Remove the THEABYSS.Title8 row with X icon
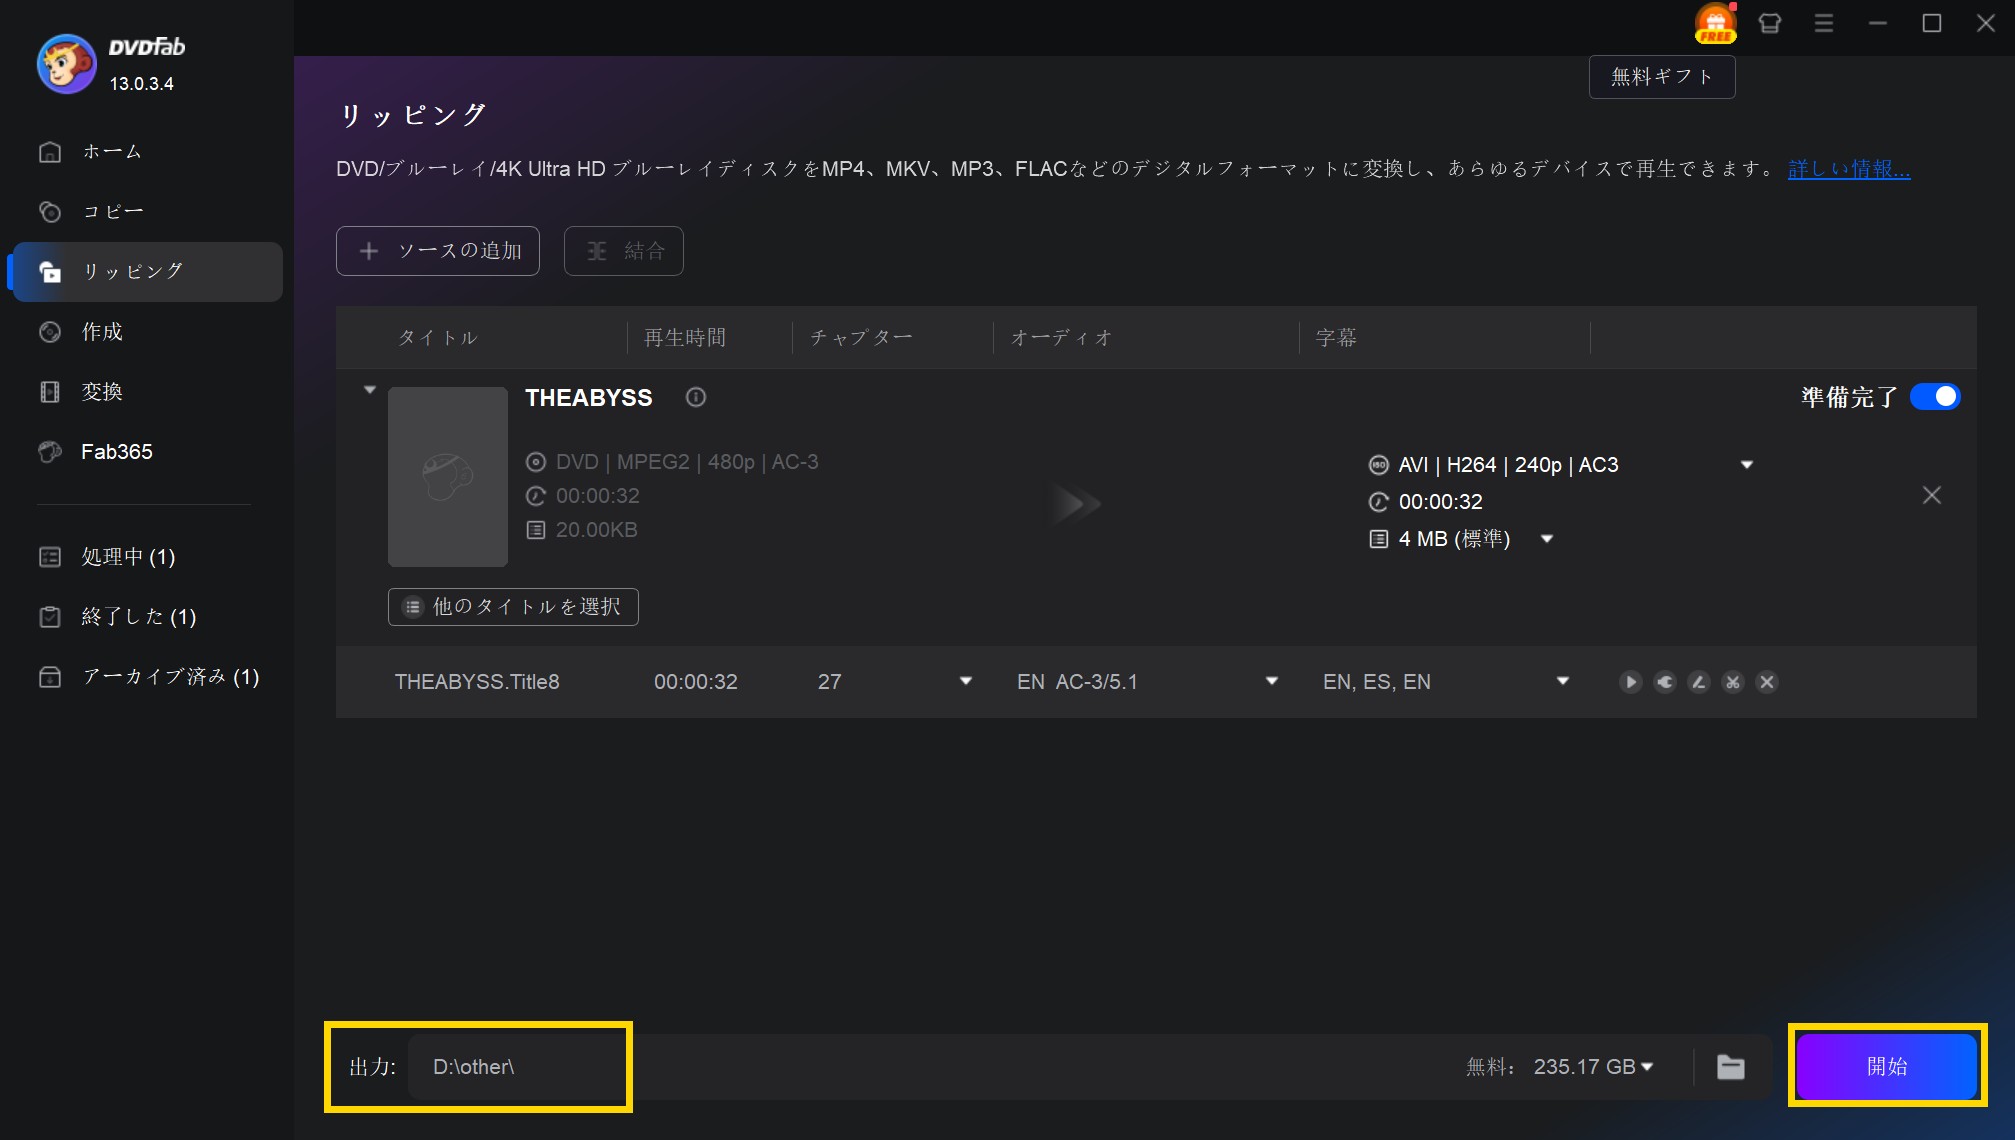The width and height of the screenshot is (2015, 1140). point(1767,682)
